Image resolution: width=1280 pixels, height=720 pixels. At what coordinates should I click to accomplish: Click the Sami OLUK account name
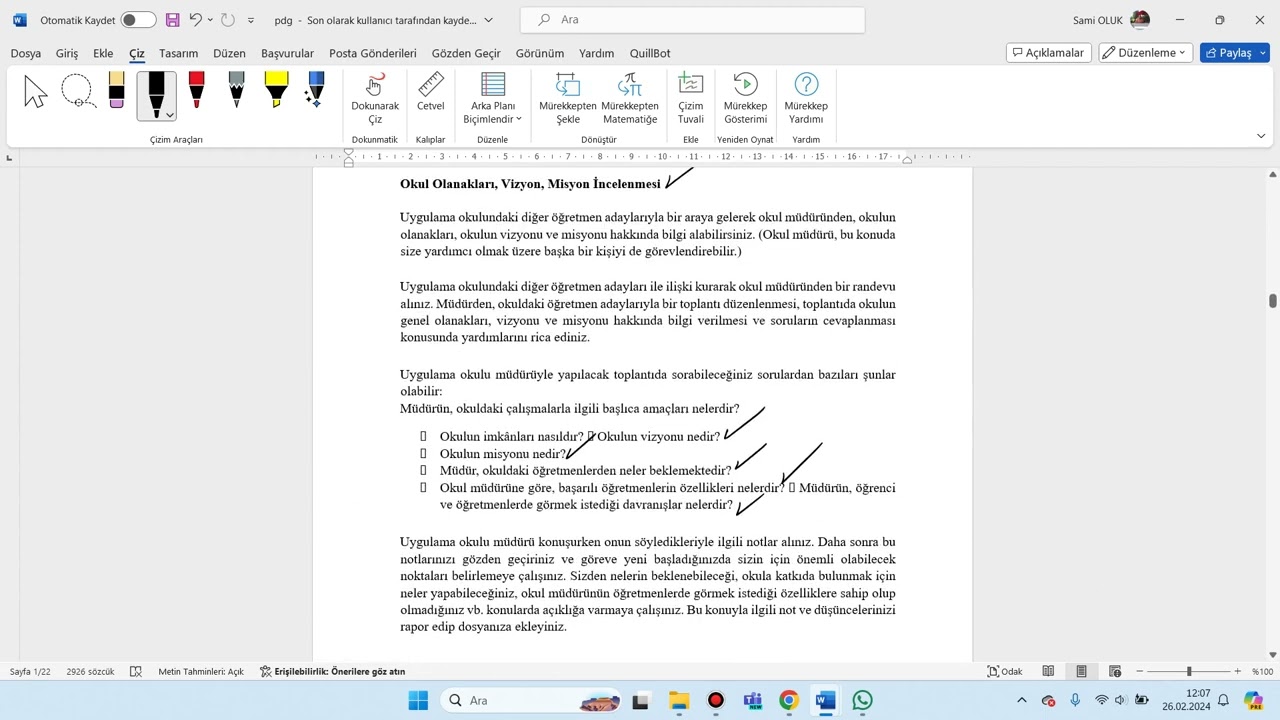(x=1097, y=20)
